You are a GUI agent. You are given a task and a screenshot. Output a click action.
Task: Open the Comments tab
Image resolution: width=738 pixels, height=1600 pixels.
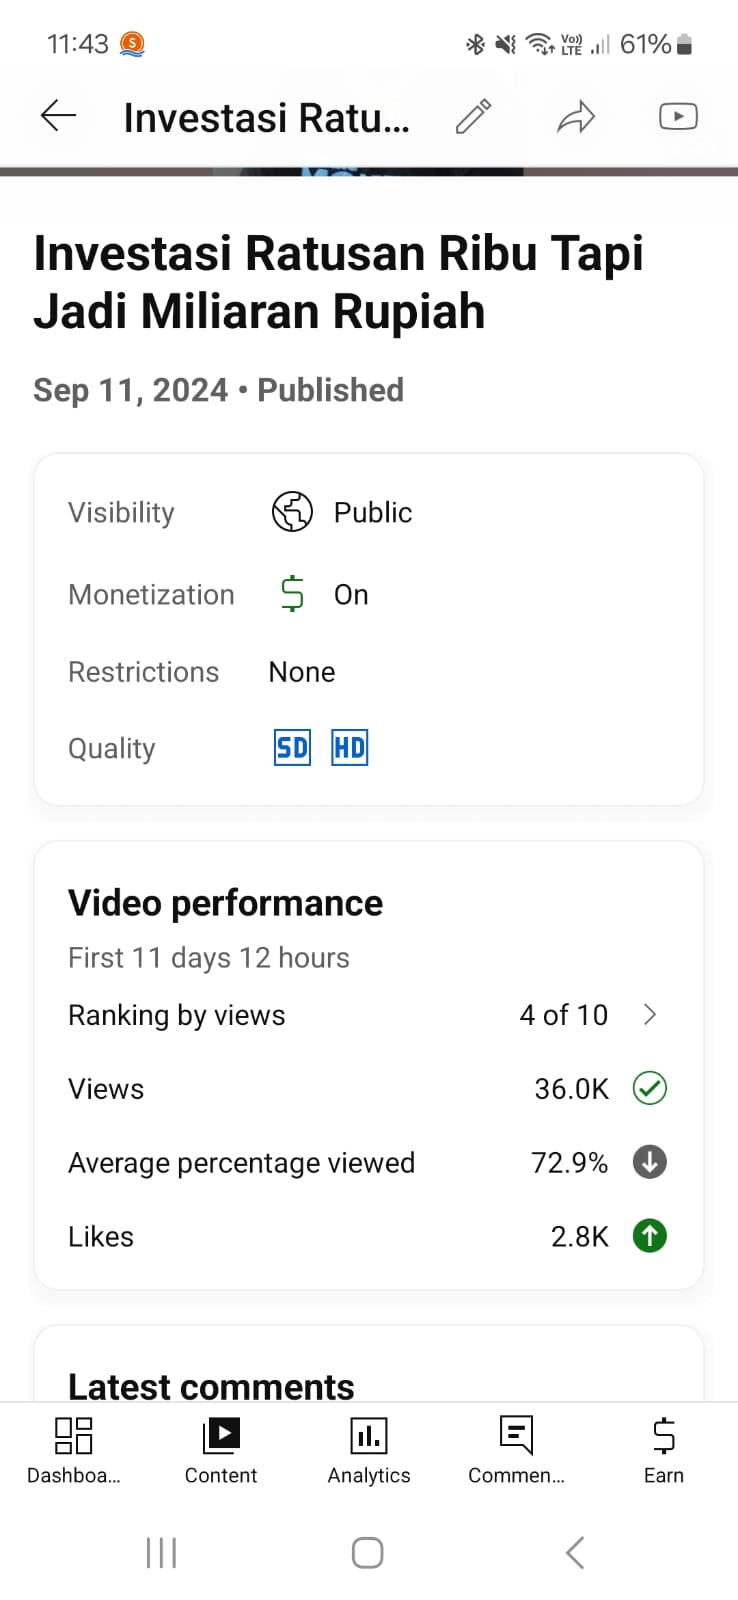pyautogui.click(x=516, y=1449)
